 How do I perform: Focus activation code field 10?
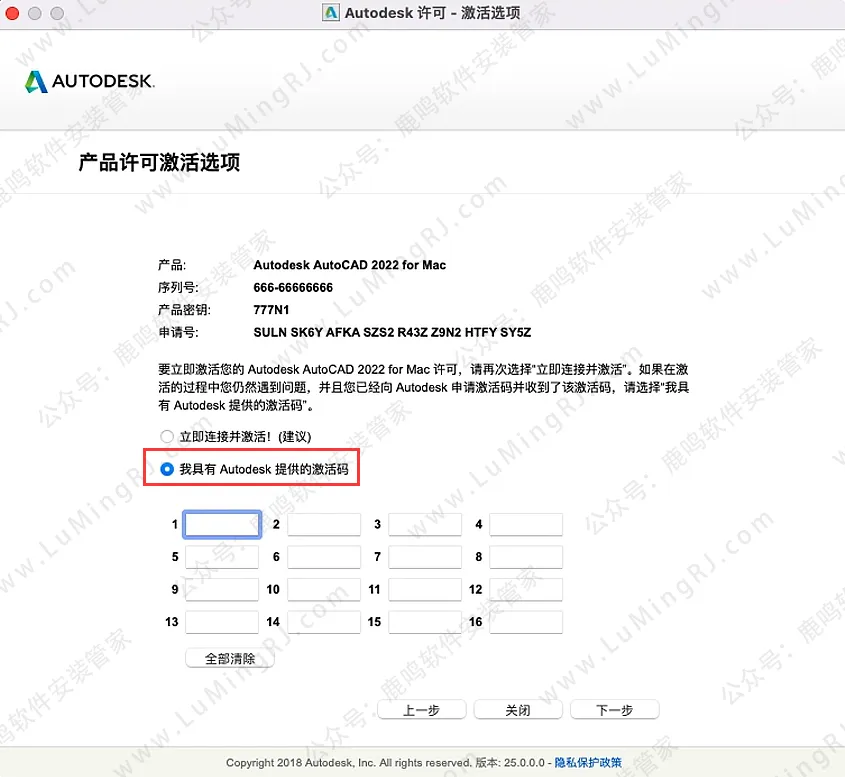pyautogui.click(x=324, y=589)
